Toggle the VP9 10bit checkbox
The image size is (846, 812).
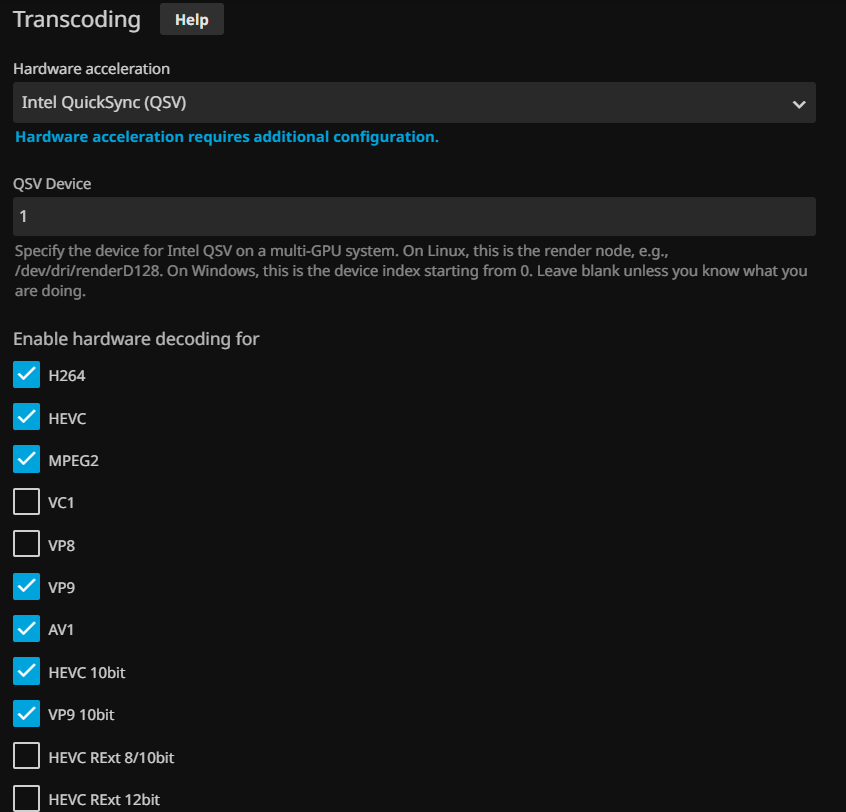tap(27, 715)
